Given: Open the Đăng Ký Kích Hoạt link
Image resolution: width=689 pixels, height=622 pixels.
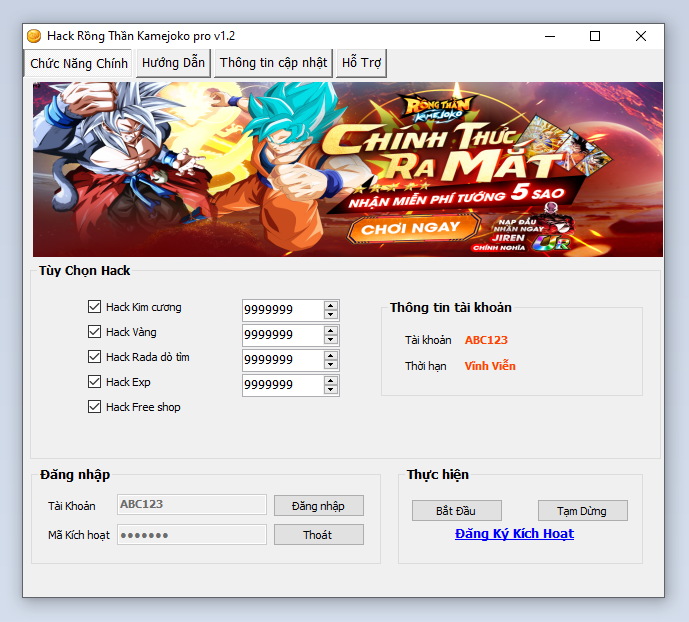Looking at the screenshot, I should point(514,534).
